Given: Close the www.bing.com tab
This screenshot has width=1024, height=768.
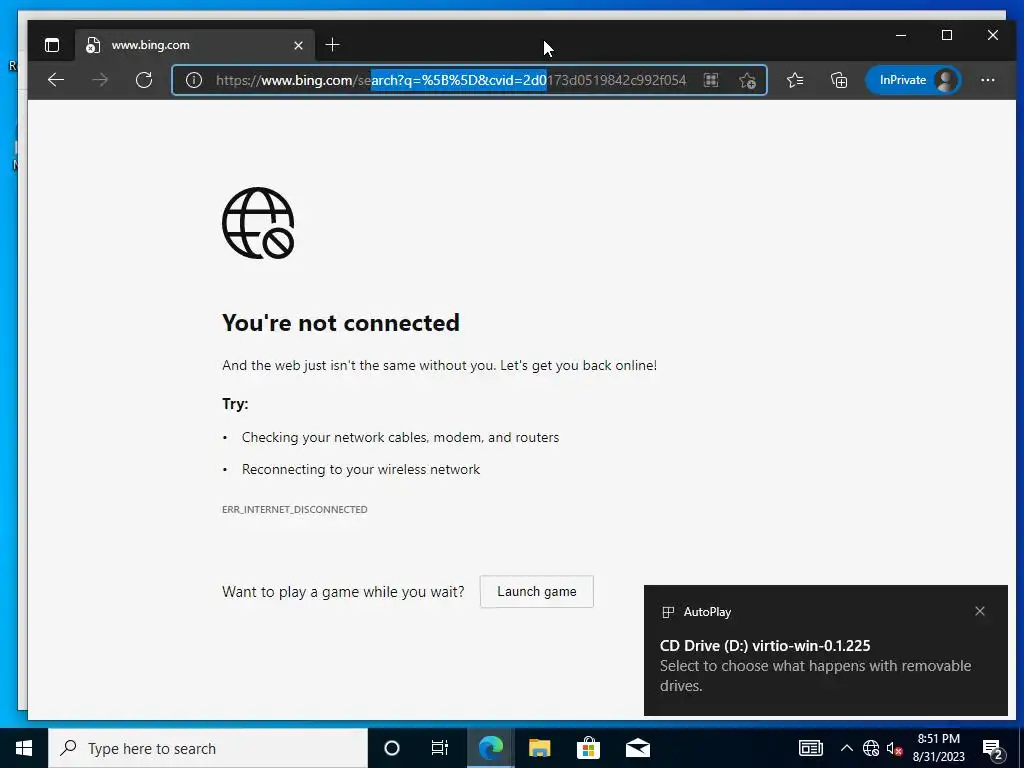Looking at the screenshot, I should [x=298, y=45].
